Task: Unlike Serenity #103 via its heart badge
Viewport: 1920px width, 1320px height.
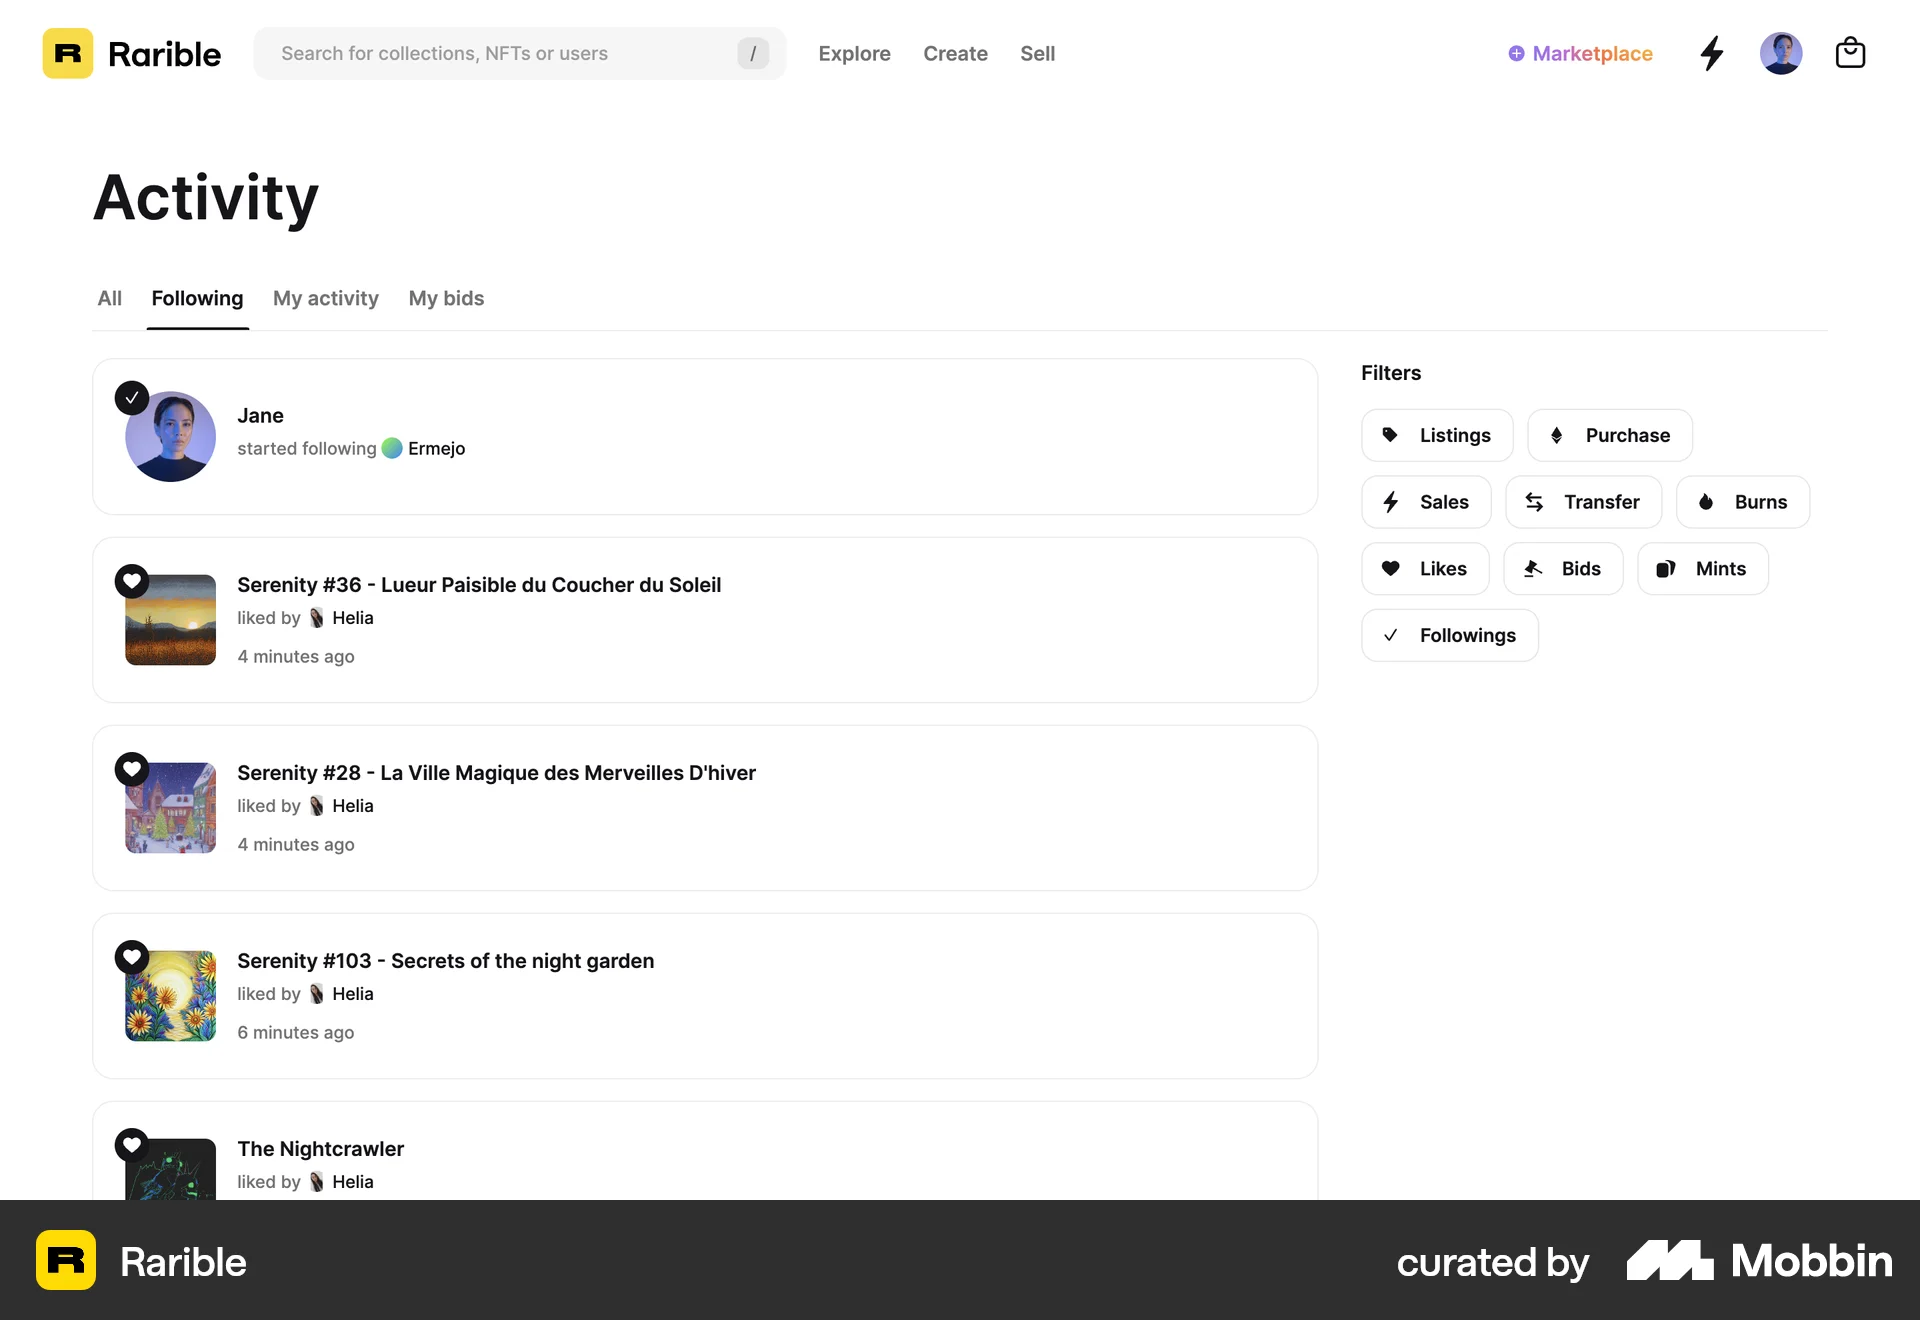Action: click(x=132, y=957)
